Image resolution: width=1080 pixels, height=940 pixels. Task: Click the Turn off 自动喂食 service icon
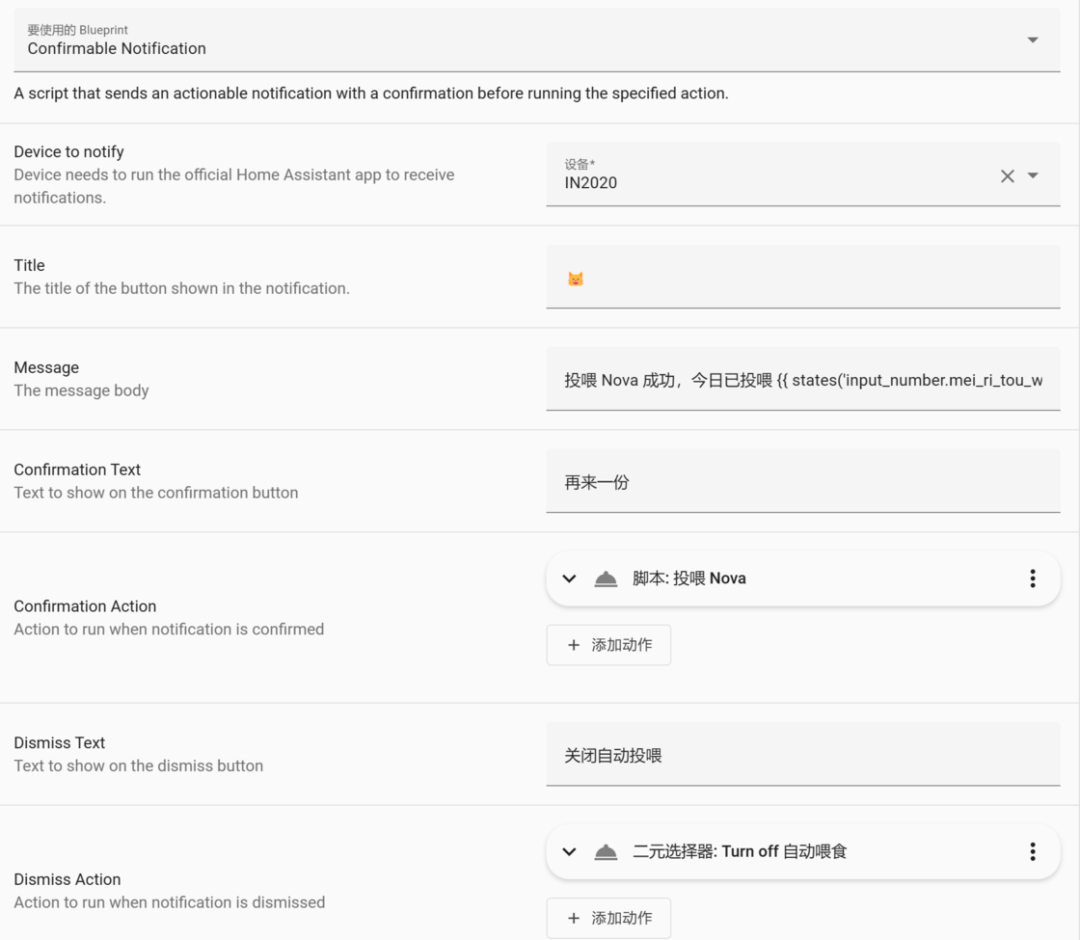606,852
